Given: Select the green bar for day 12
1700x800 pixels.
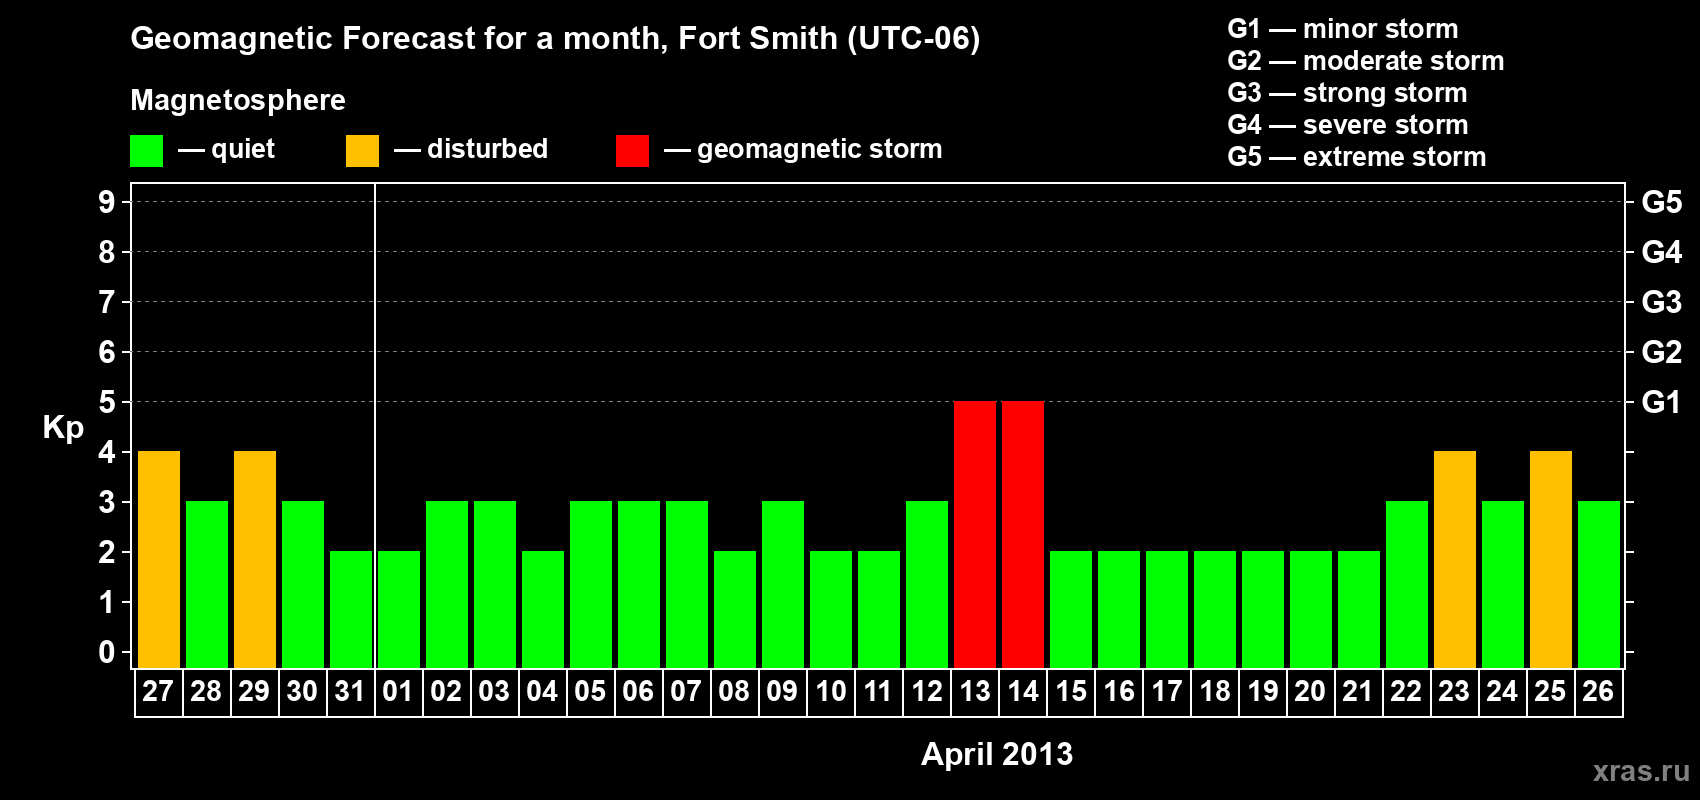Looking at the screenshot, I should pos(927,584).
